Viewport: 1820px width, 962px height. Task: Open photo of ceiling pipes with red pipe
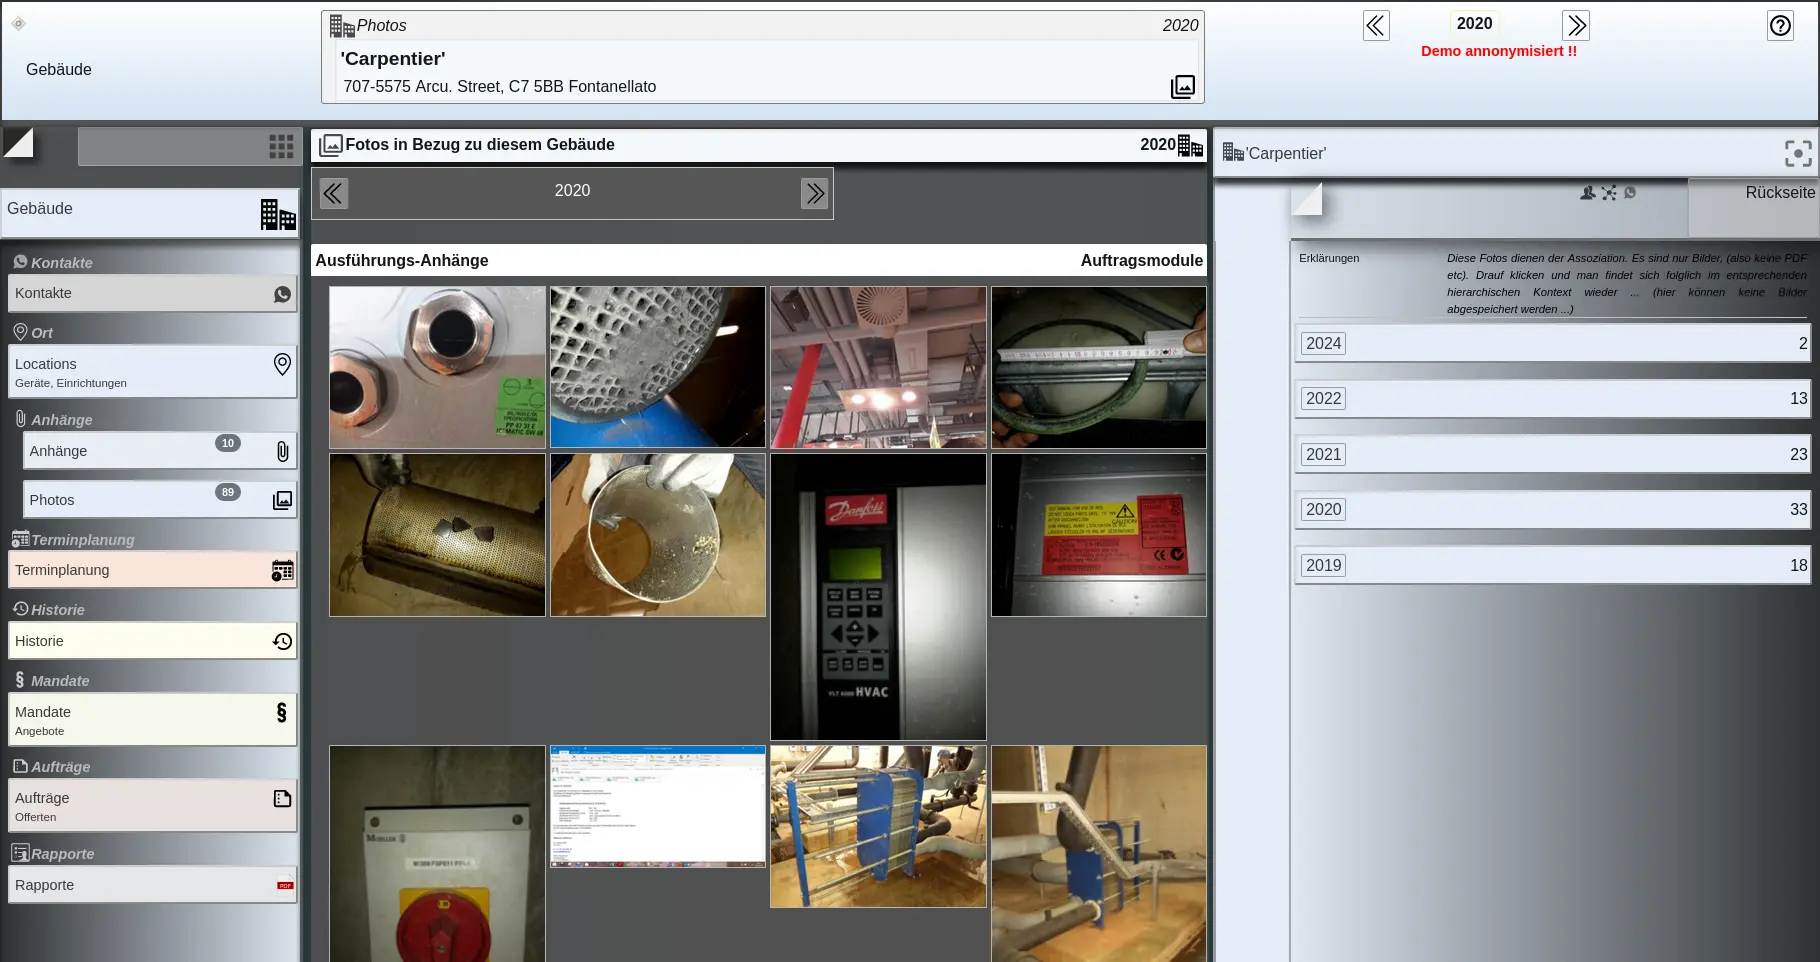pos(878,367)
